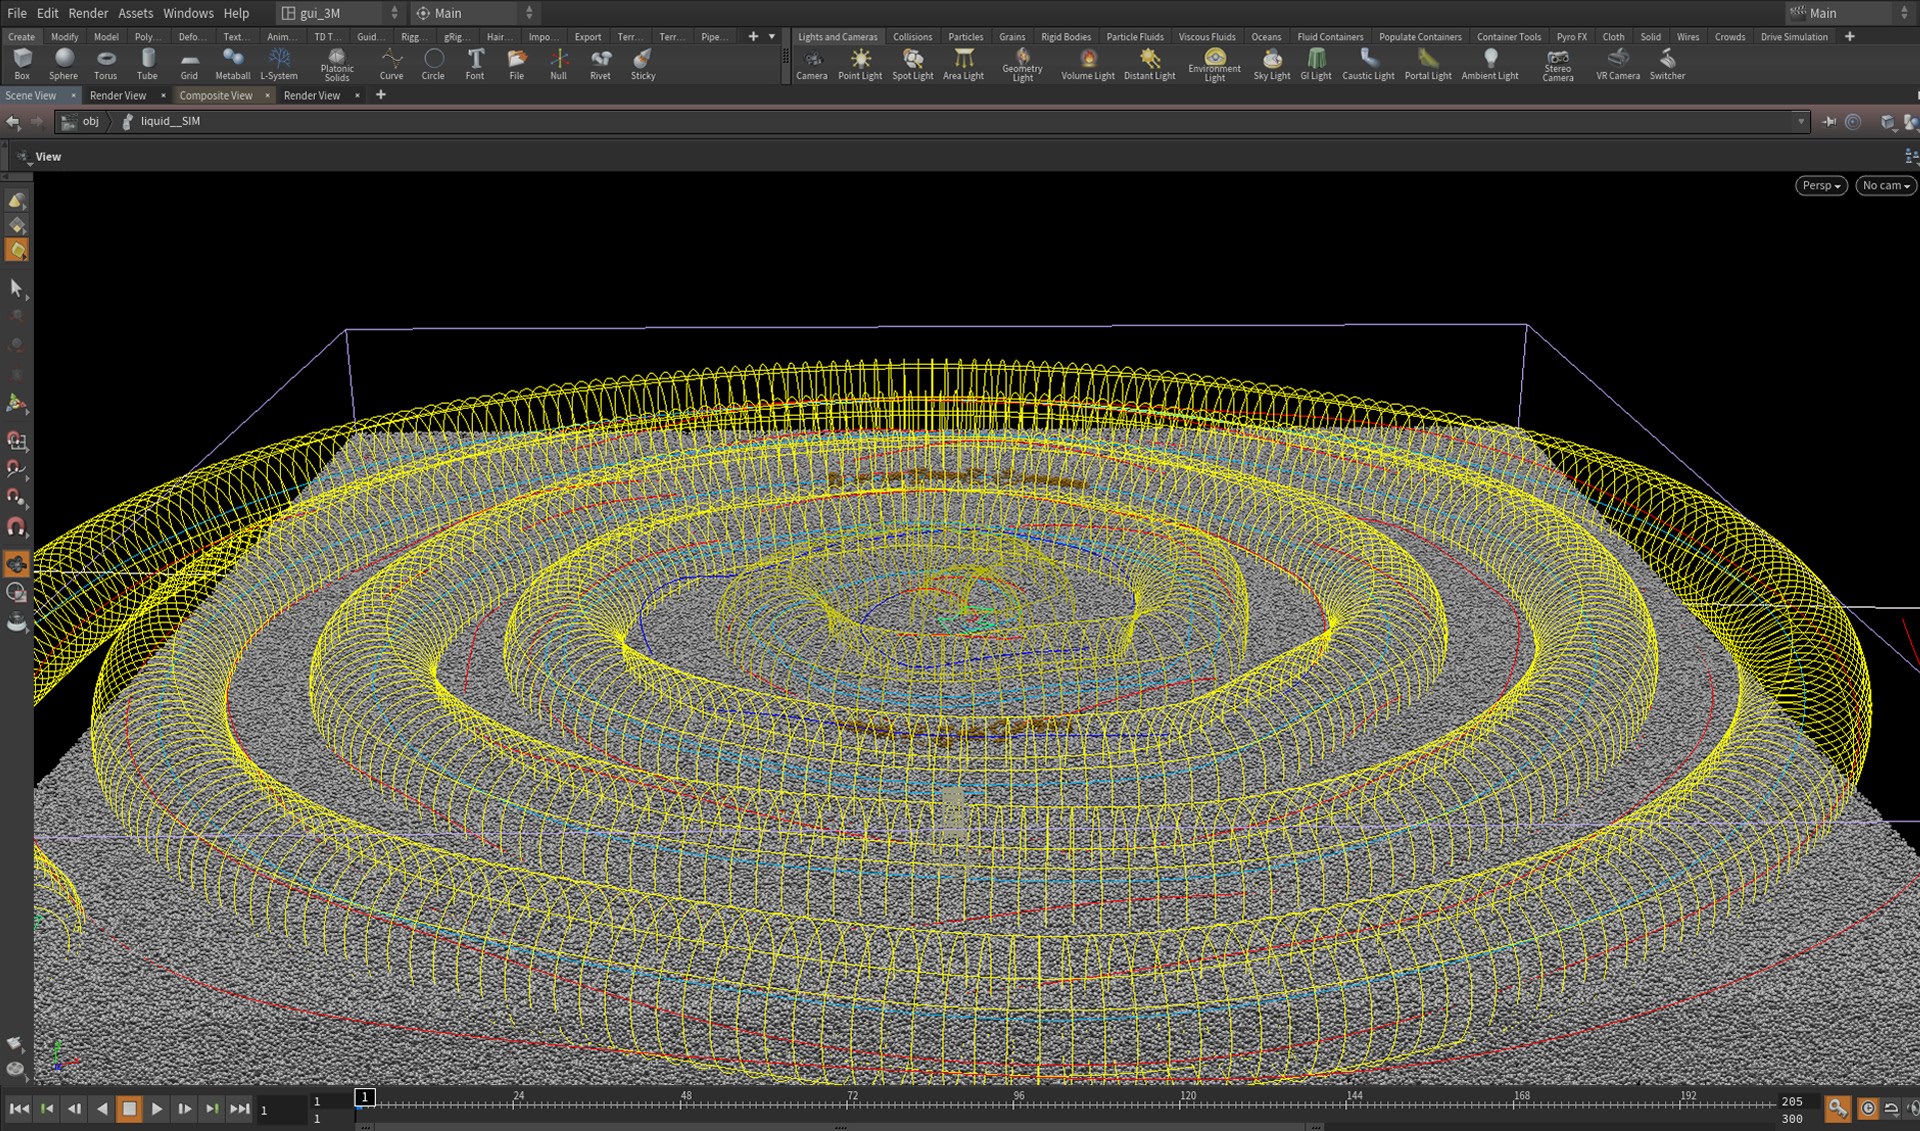Add an Ambient Light
The image size is (1920, 1131).
[x=1490, y=64]
